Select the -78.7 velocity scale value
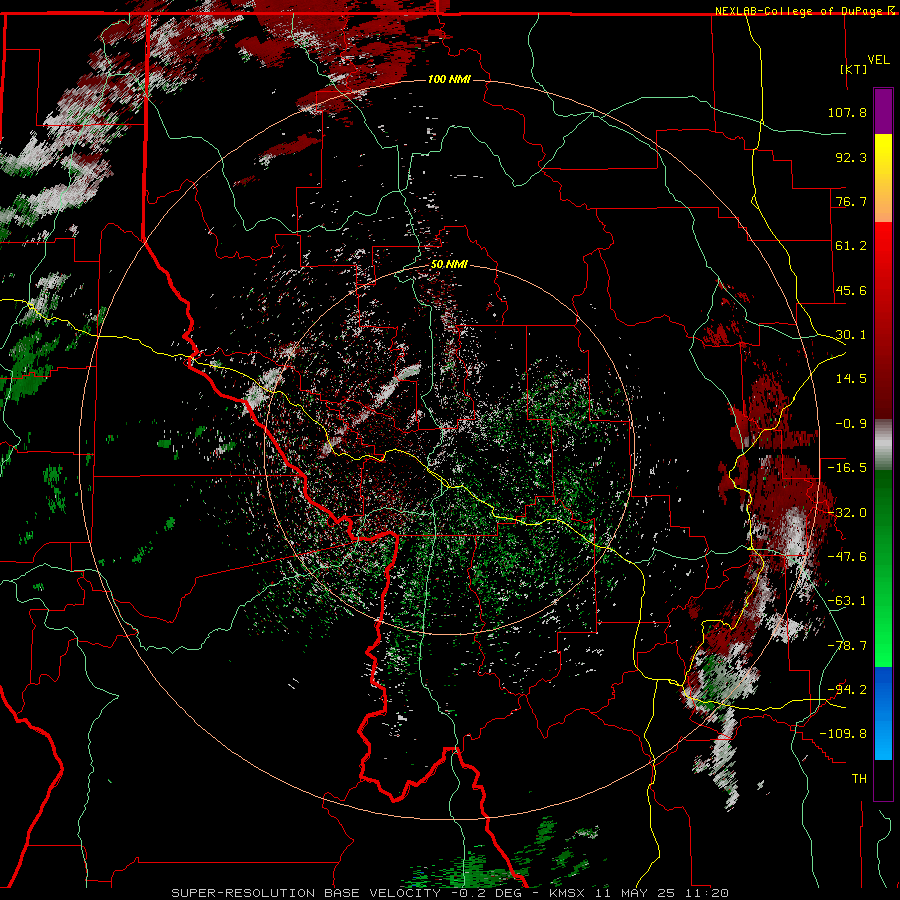This screenshot has width=900, height=900. (847, 646)
